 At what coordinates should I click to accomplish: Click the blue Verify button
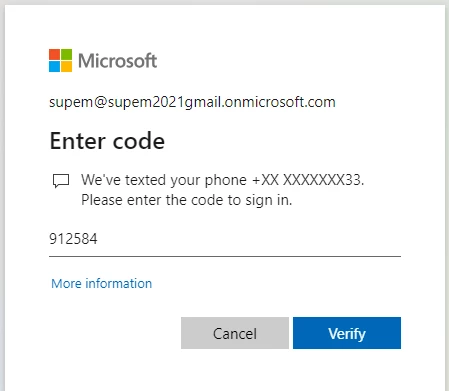[347, 333]
